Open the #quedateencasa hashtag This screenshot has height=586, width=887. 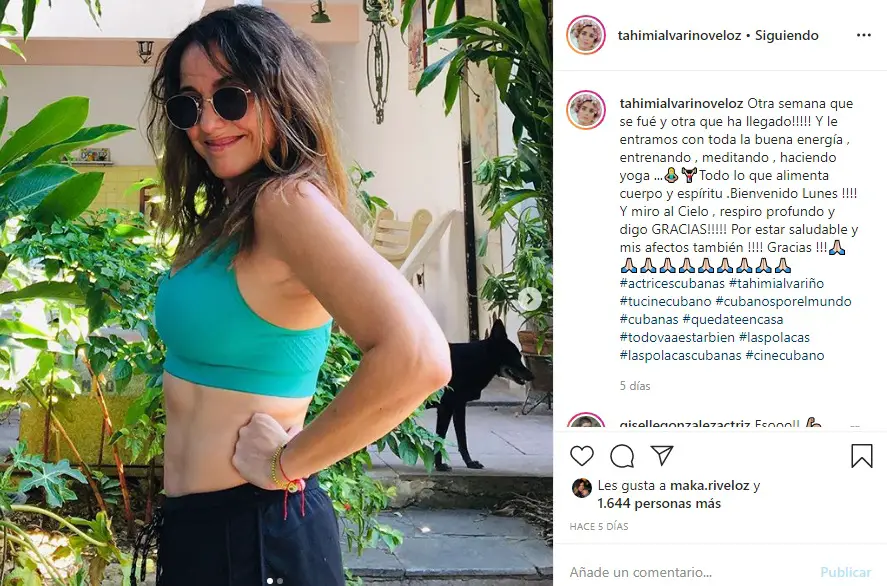(733, 319)
